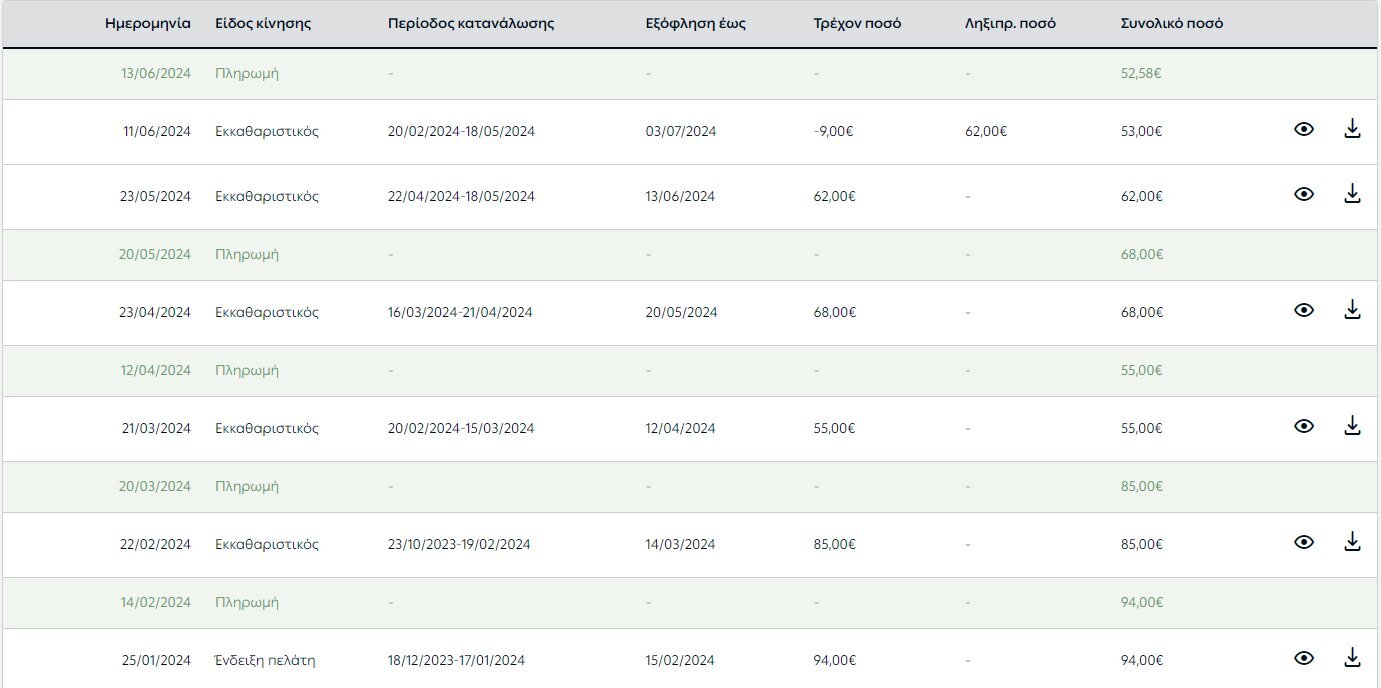Click the Ημερομηνία column header
Viewport: 1381px width, 688px height.
(148, 23)
